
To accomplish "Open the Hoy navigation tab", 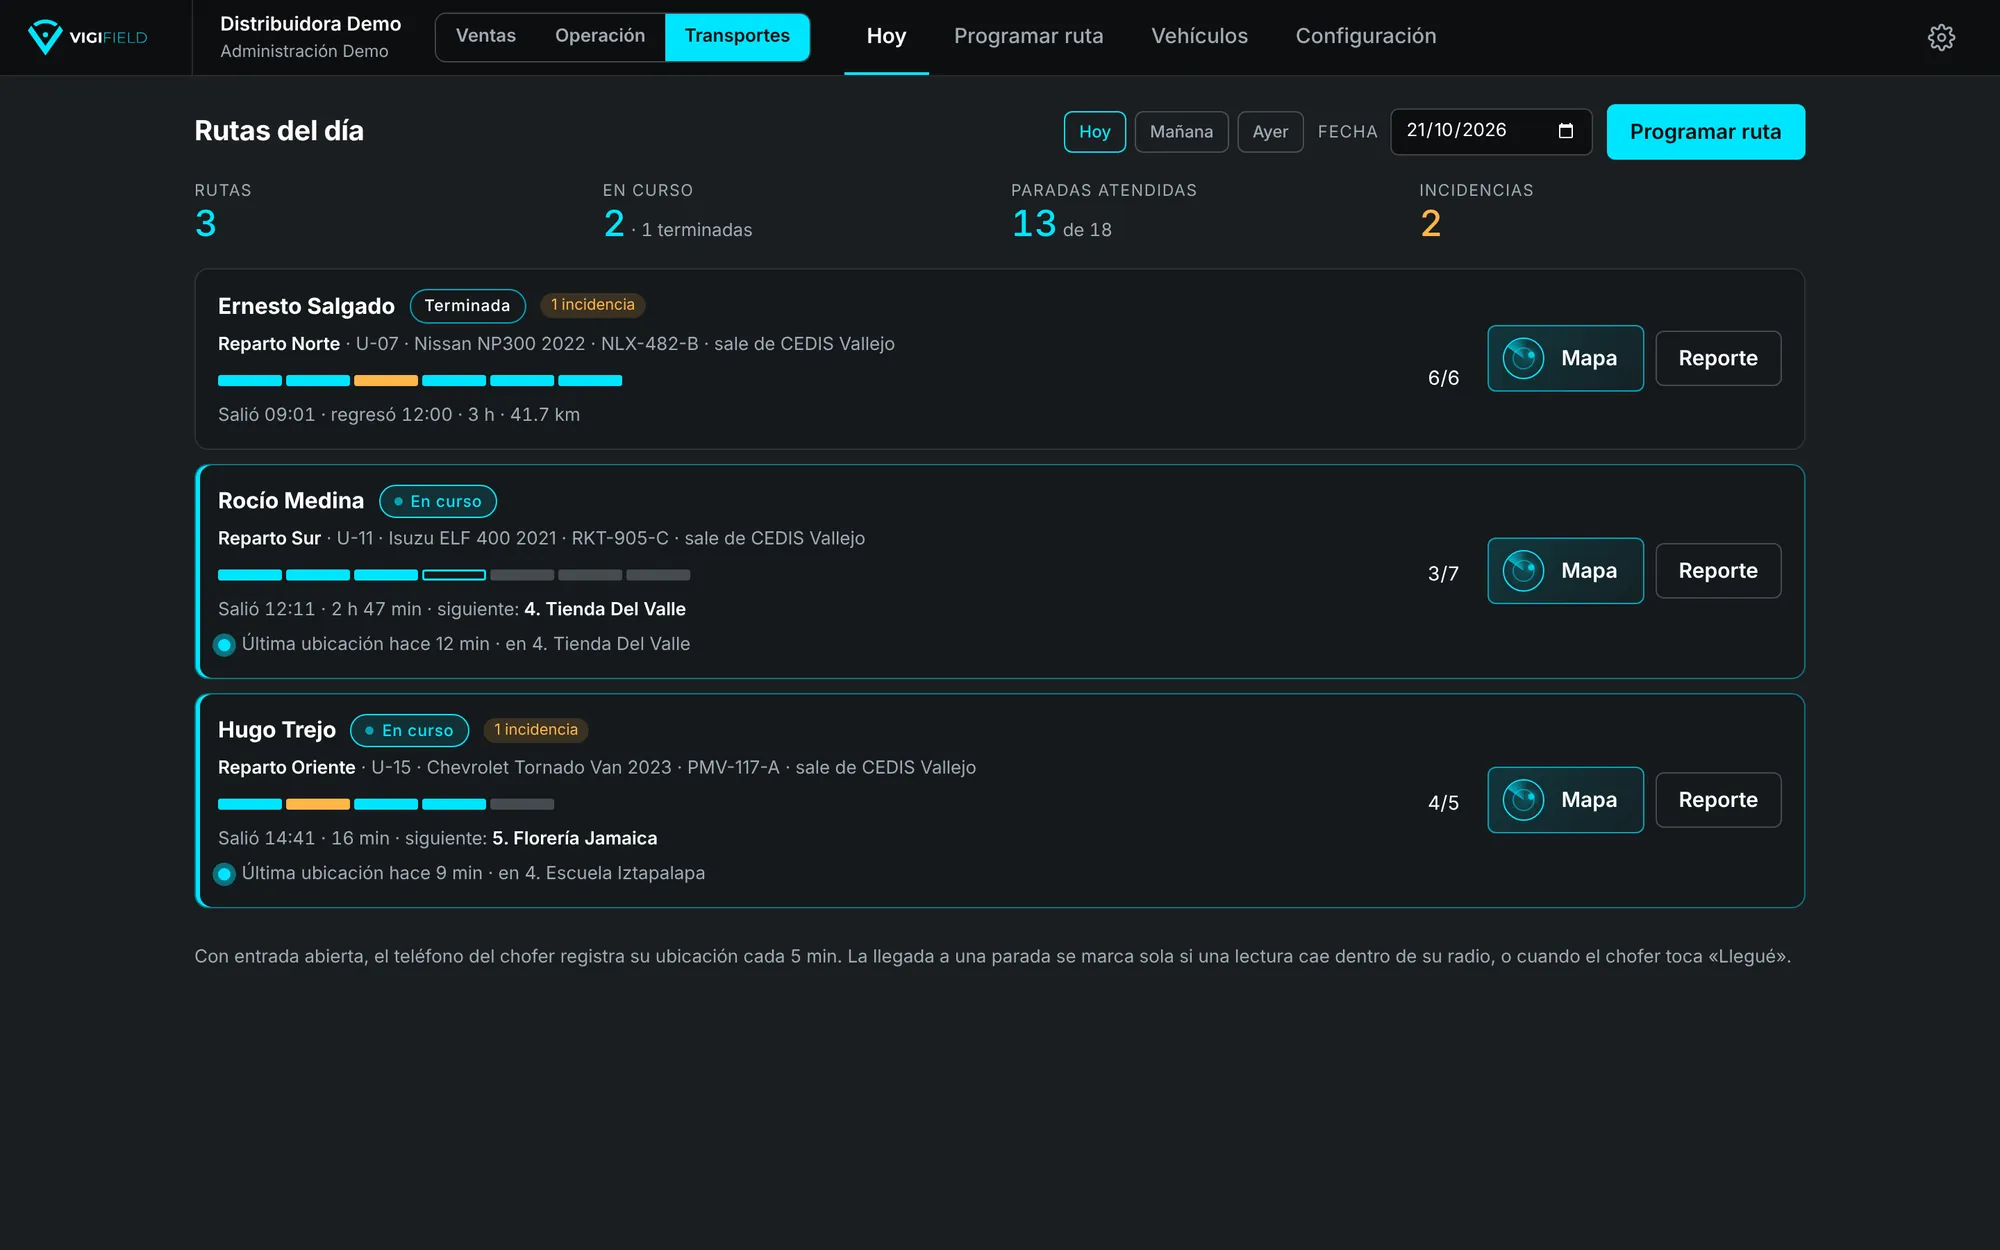I will (886, 36).
